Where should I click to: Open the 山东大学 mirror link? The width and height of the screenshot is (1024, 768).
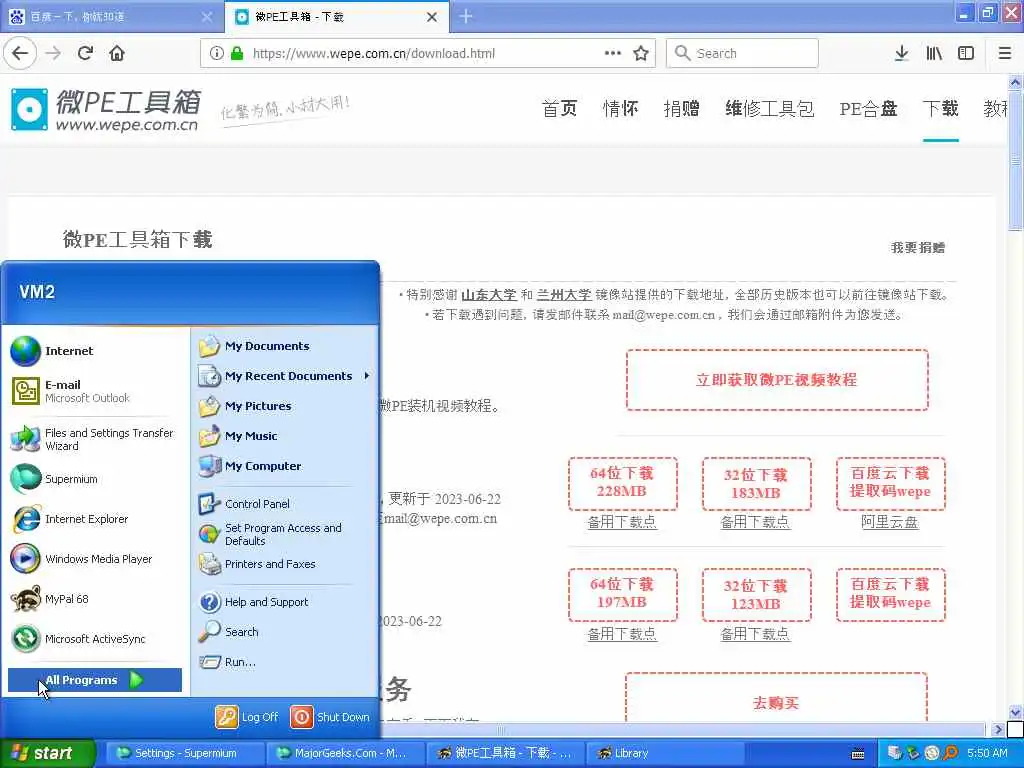(x=488, y=295)
